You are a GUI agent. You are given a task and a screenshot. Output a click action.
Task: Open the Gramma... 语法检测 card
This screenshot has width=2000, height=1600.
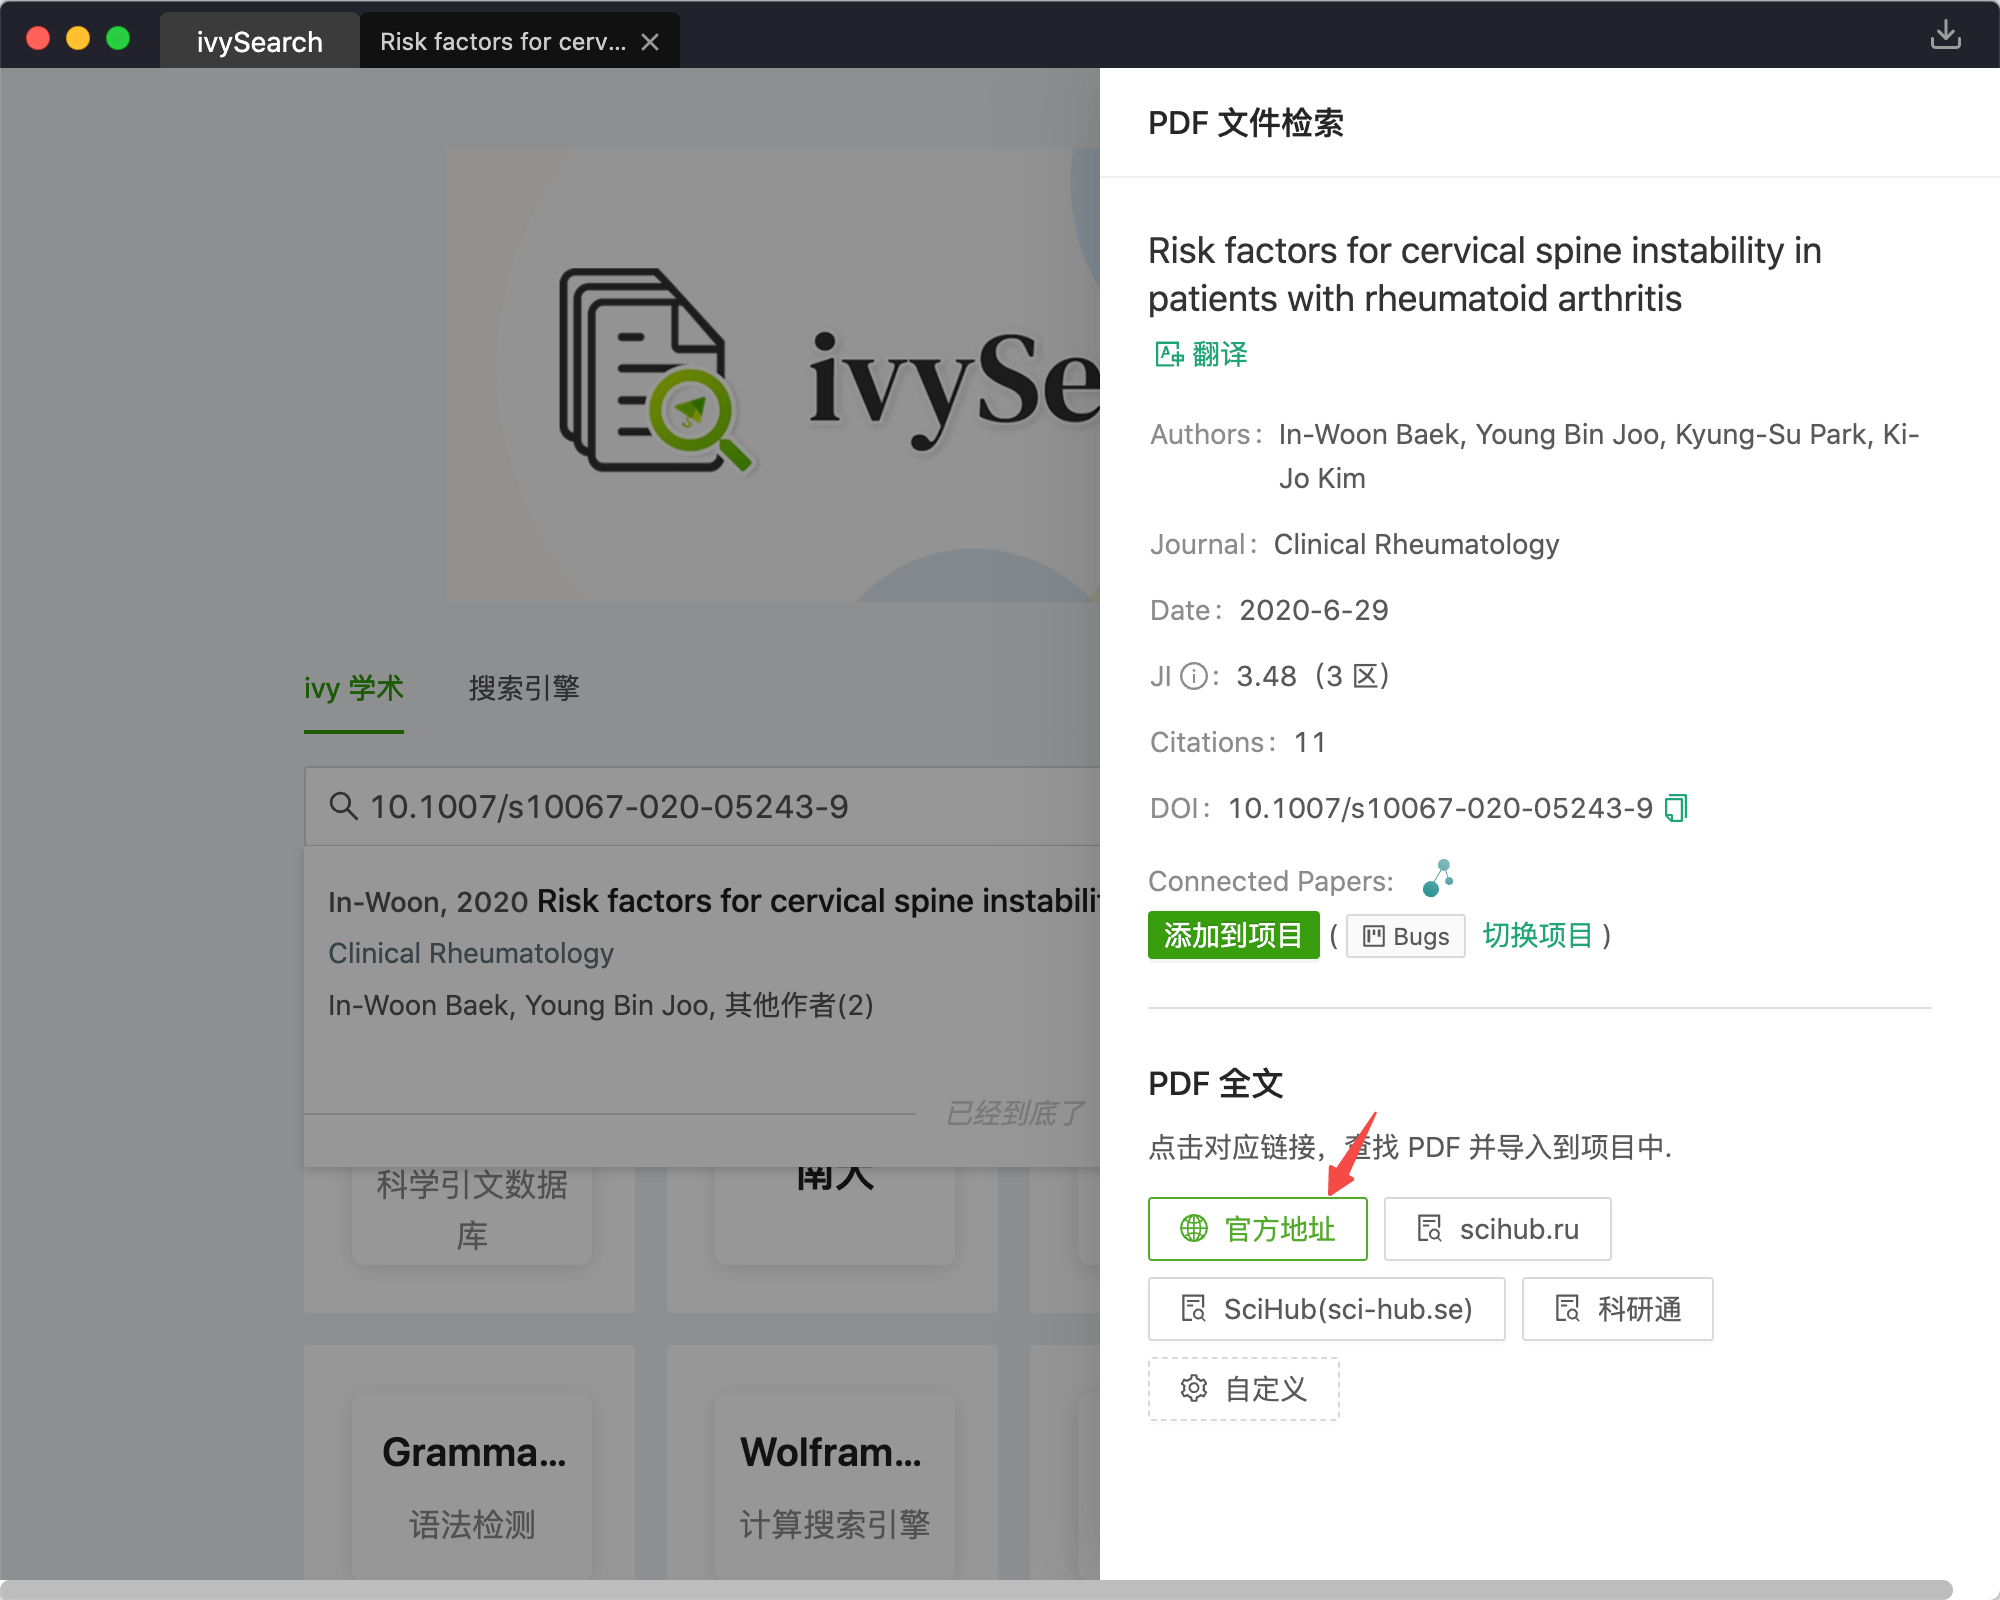pos(472,1487)
